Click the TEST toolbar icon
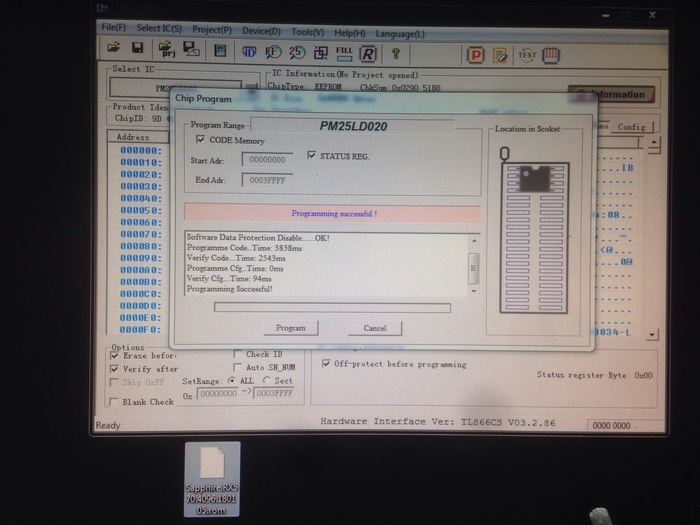700x525 pixels. (527, 56)
